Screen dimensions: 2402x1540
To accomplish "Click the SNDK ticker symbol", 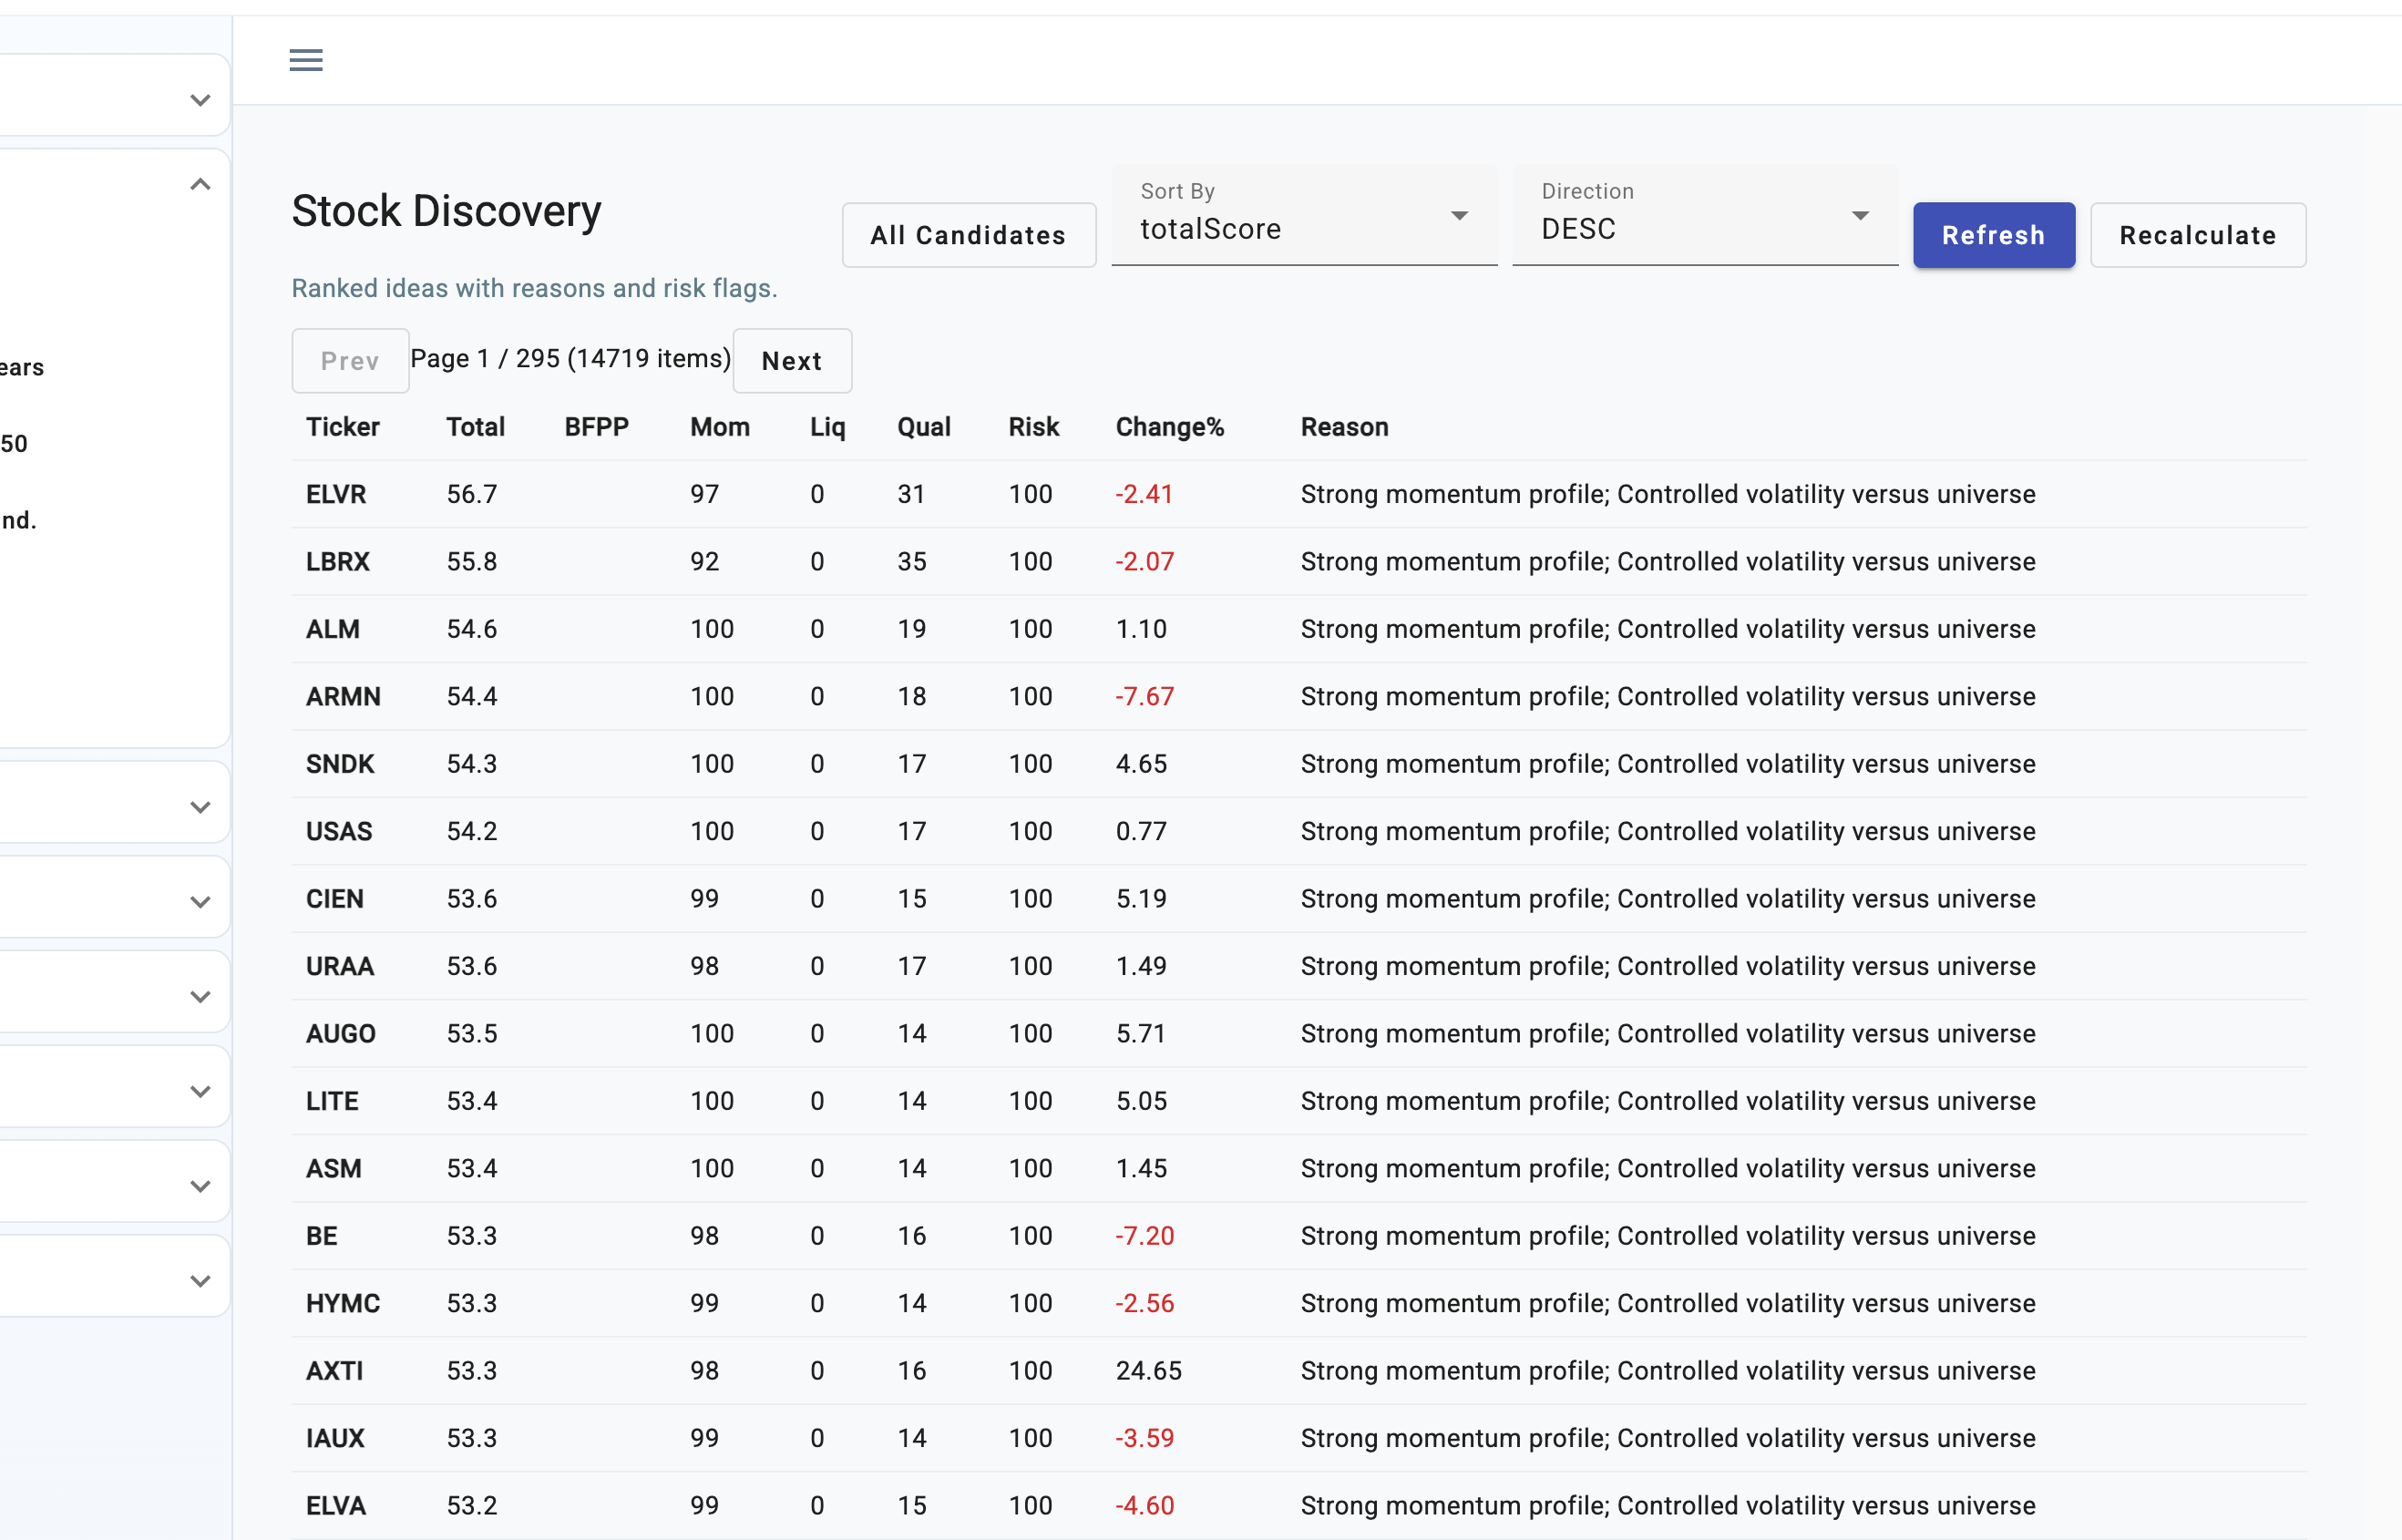I will pyautogui.click(x=340, y=764).
